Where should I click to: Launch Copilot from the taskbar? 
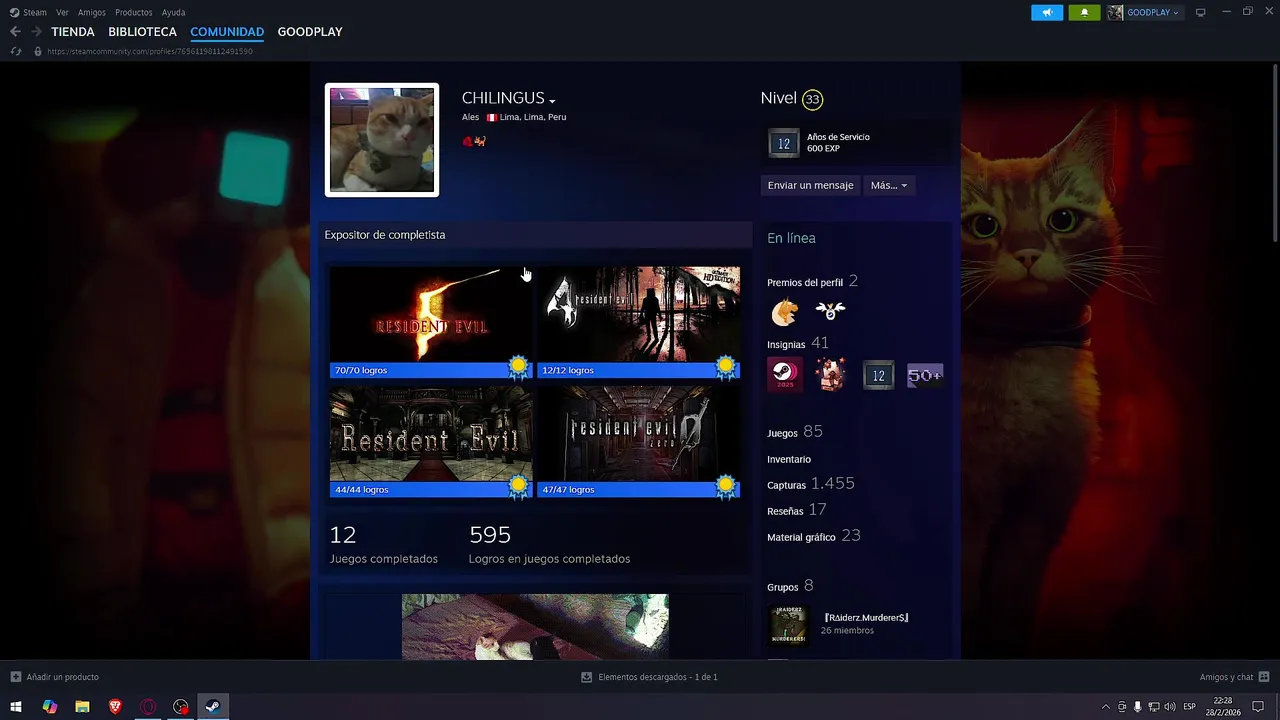coord(50,707)
